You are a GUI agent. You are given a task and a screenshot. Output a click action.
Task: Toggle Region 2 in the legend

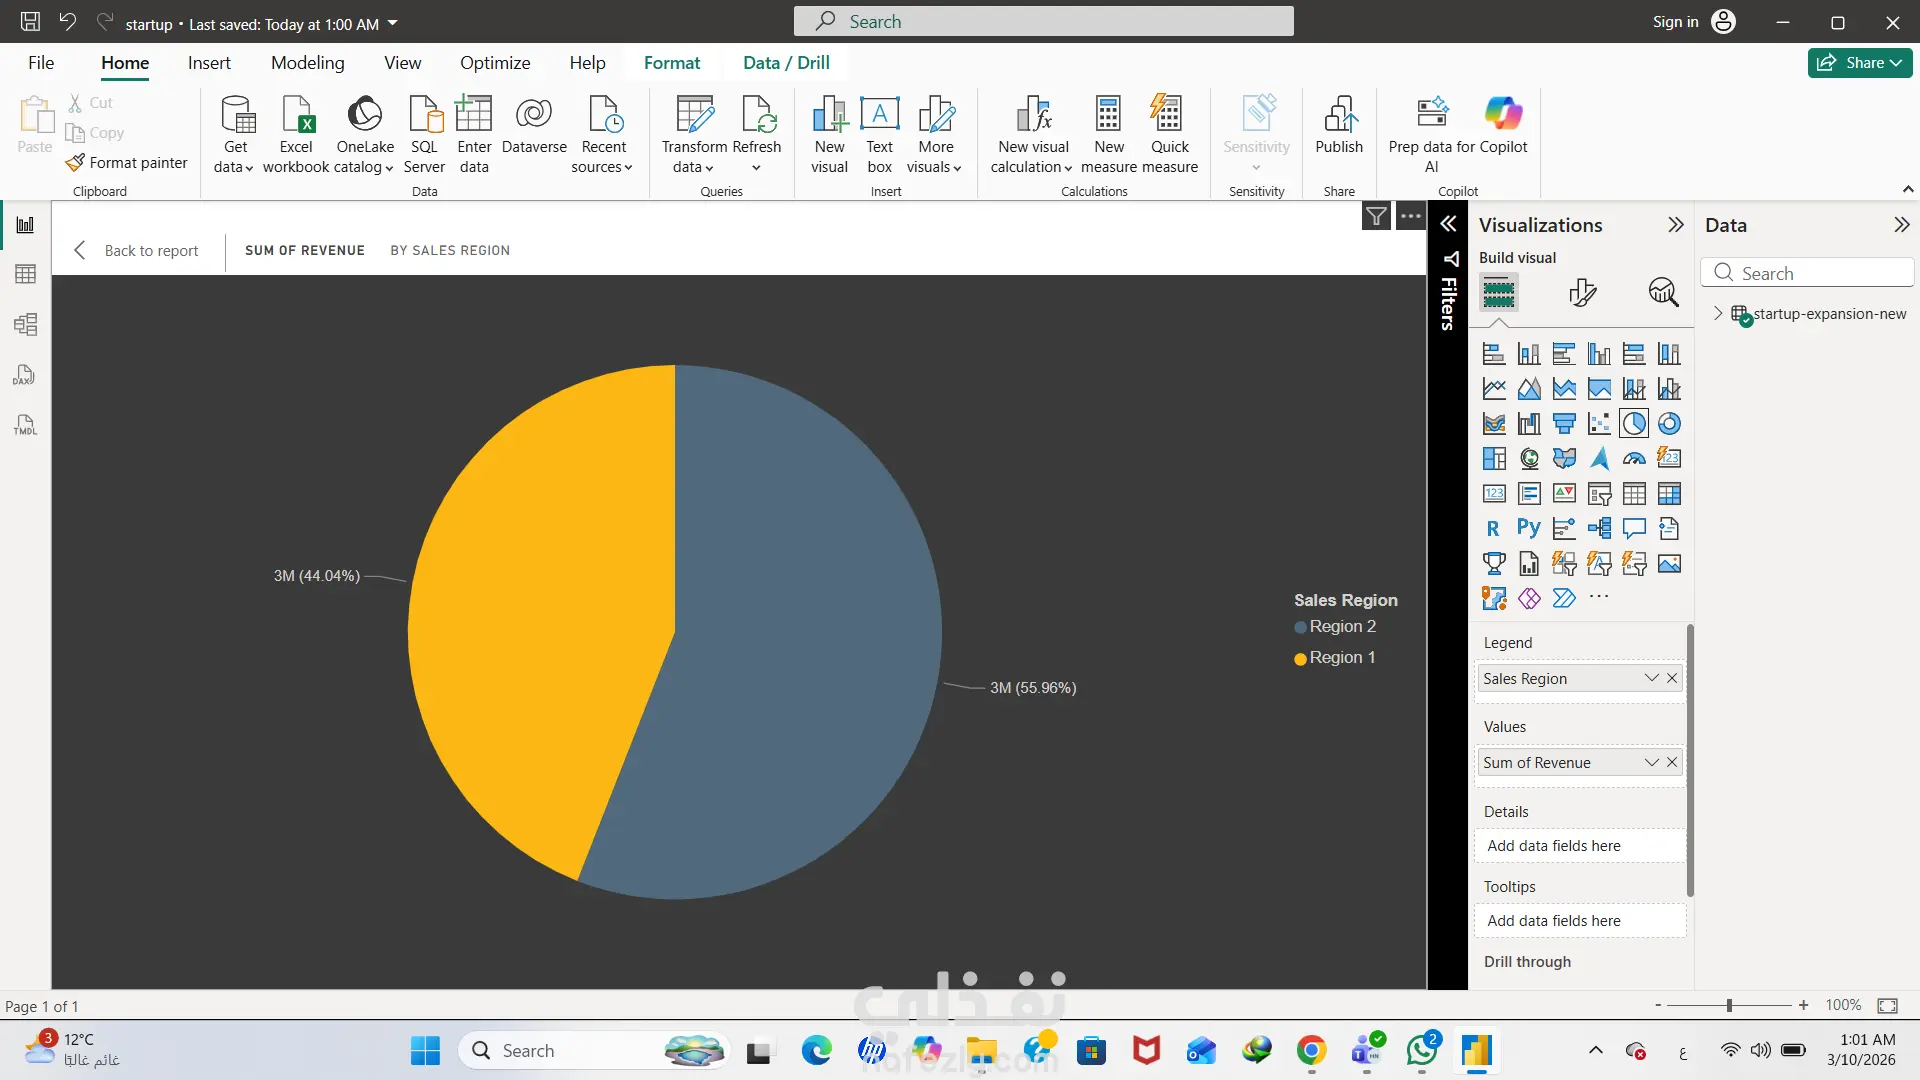(1342, 627)
